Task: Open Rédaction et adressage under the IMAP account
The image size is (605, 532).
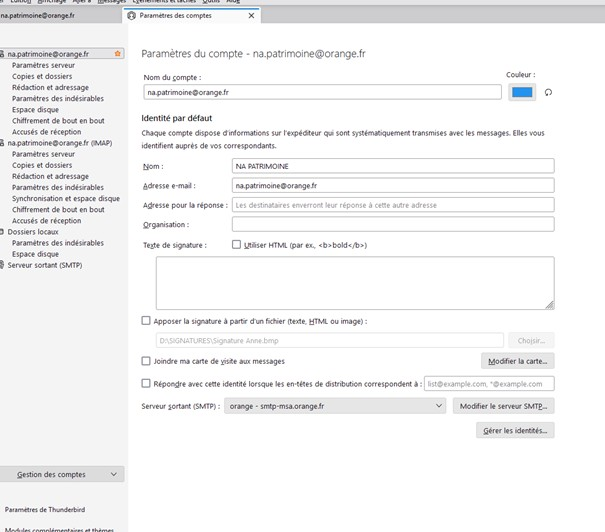Action: tap(50, 176)
